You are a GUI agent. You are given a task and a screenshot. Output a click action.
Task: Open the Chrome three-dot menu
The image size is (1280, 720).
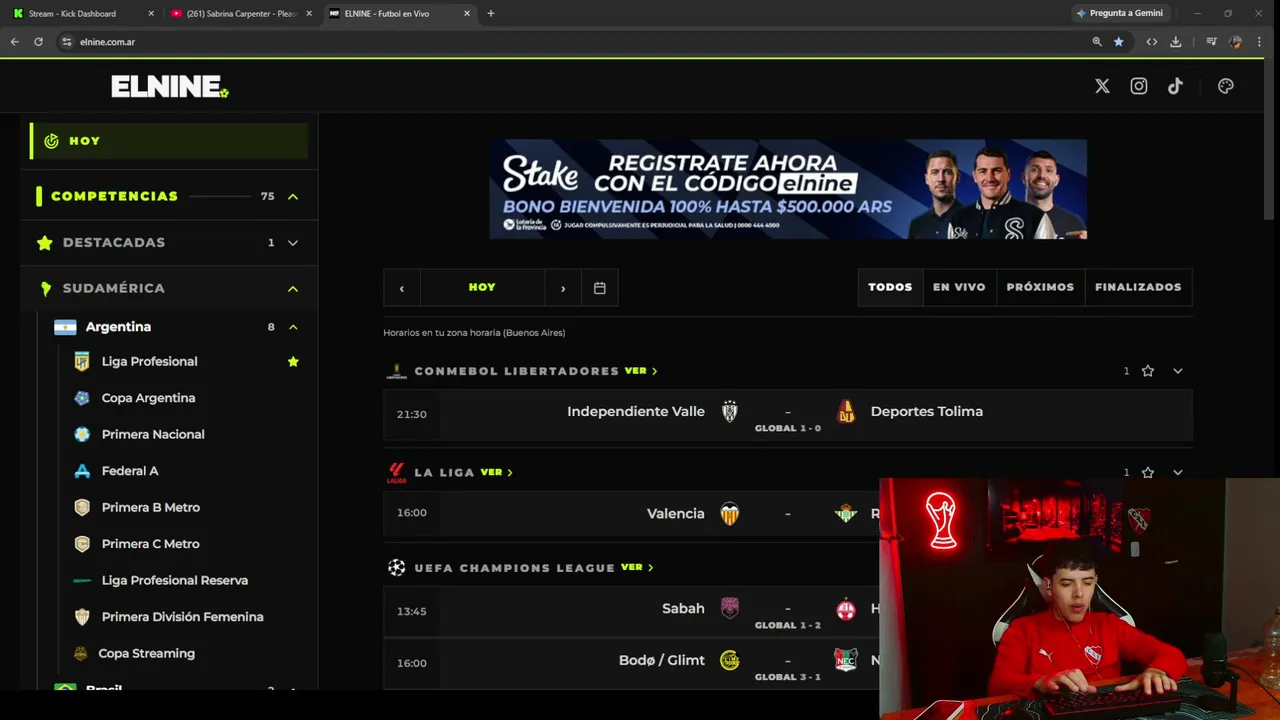[1260, 42]
